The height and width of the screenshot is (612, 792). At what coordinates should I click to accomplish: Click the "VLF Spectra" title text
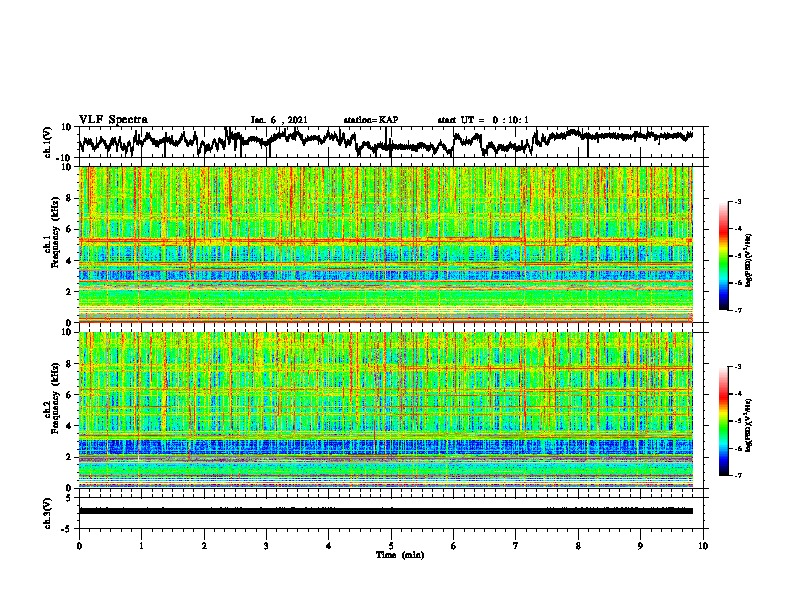click(113, 120)
